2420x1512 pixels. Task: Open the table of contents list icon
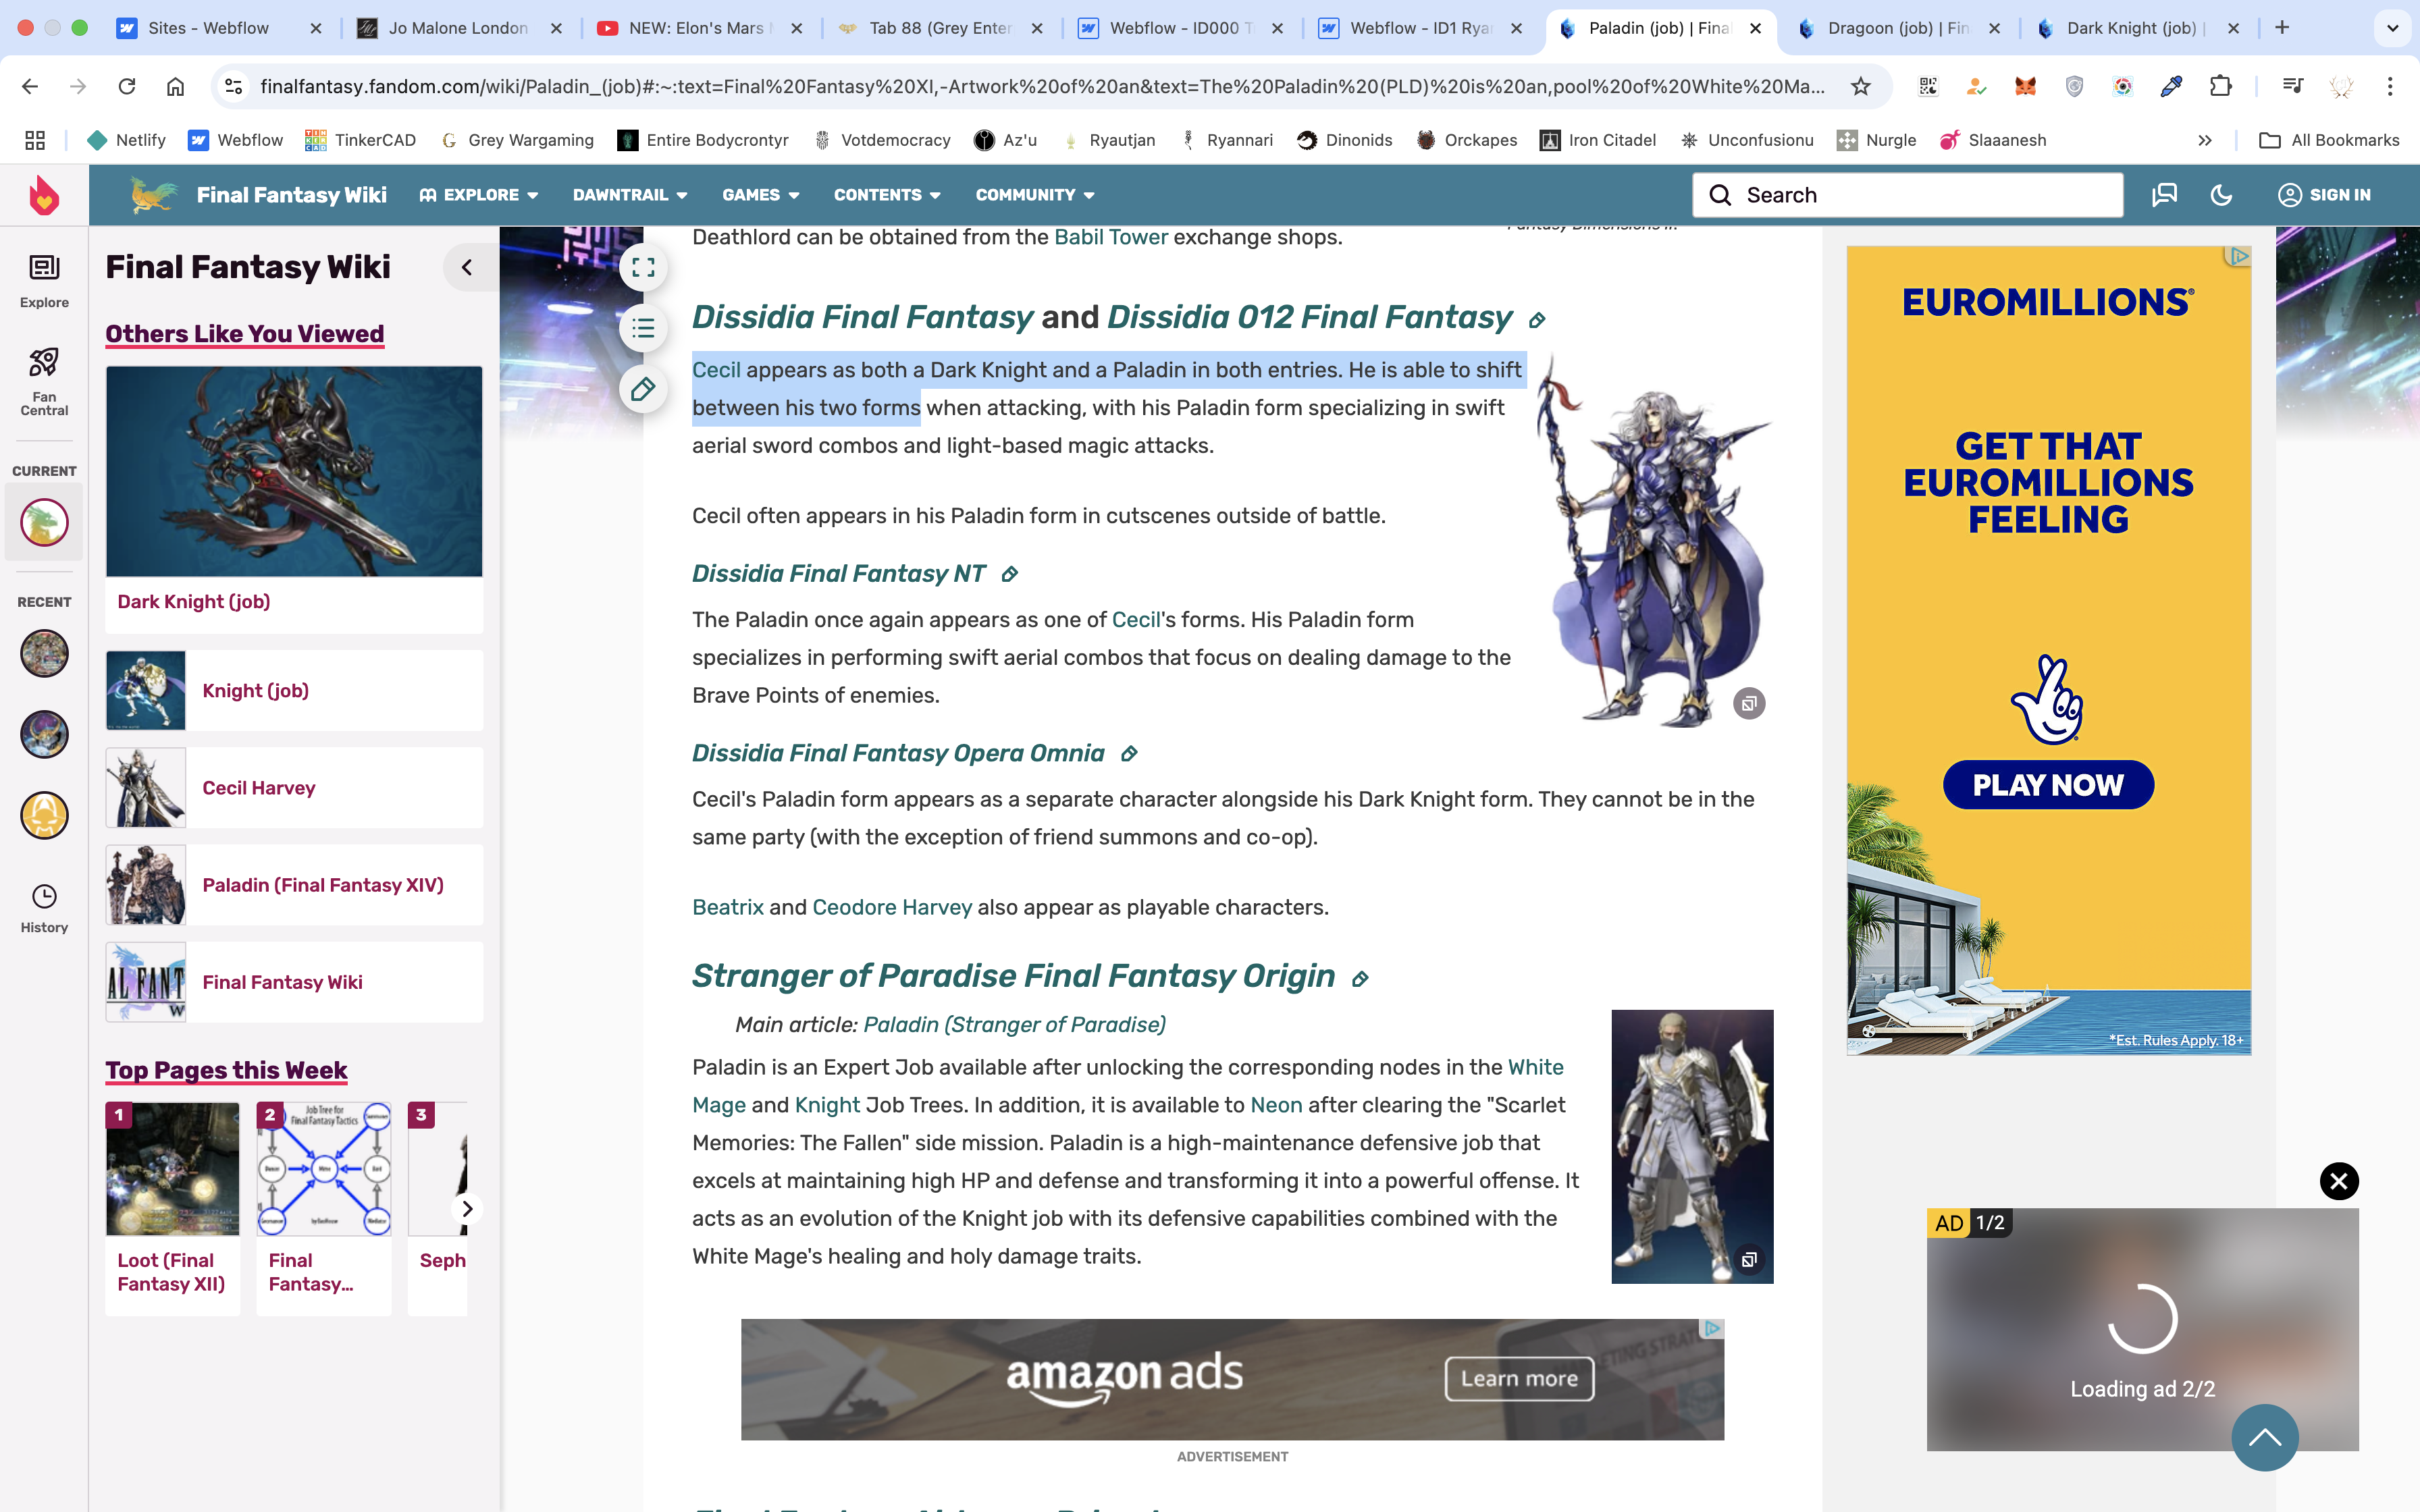tap(643, 328)
